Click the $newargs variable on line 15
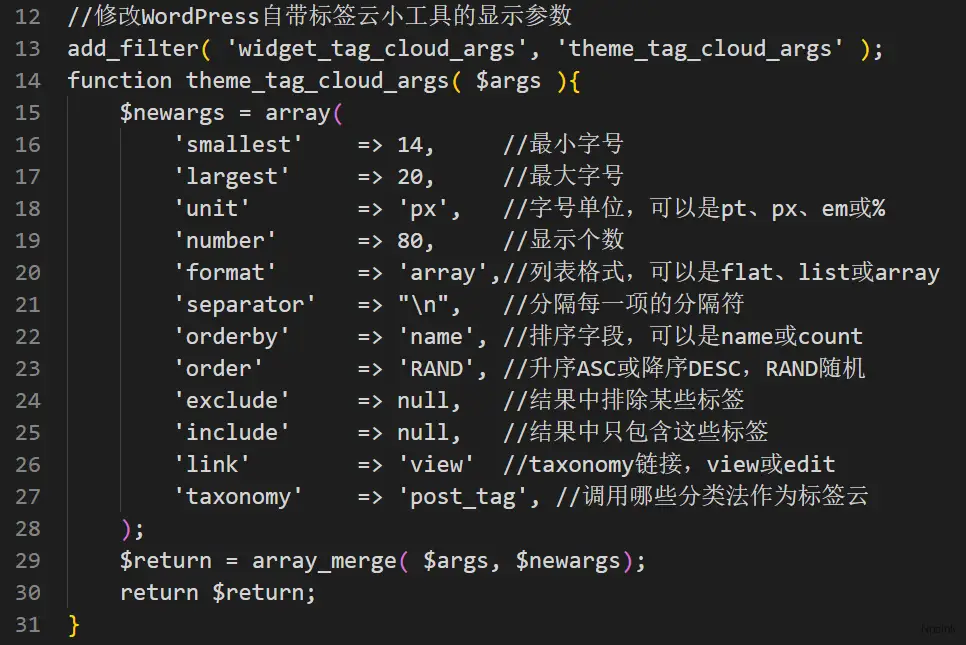Screen dimensions: 966x645 tap(172, 113)
